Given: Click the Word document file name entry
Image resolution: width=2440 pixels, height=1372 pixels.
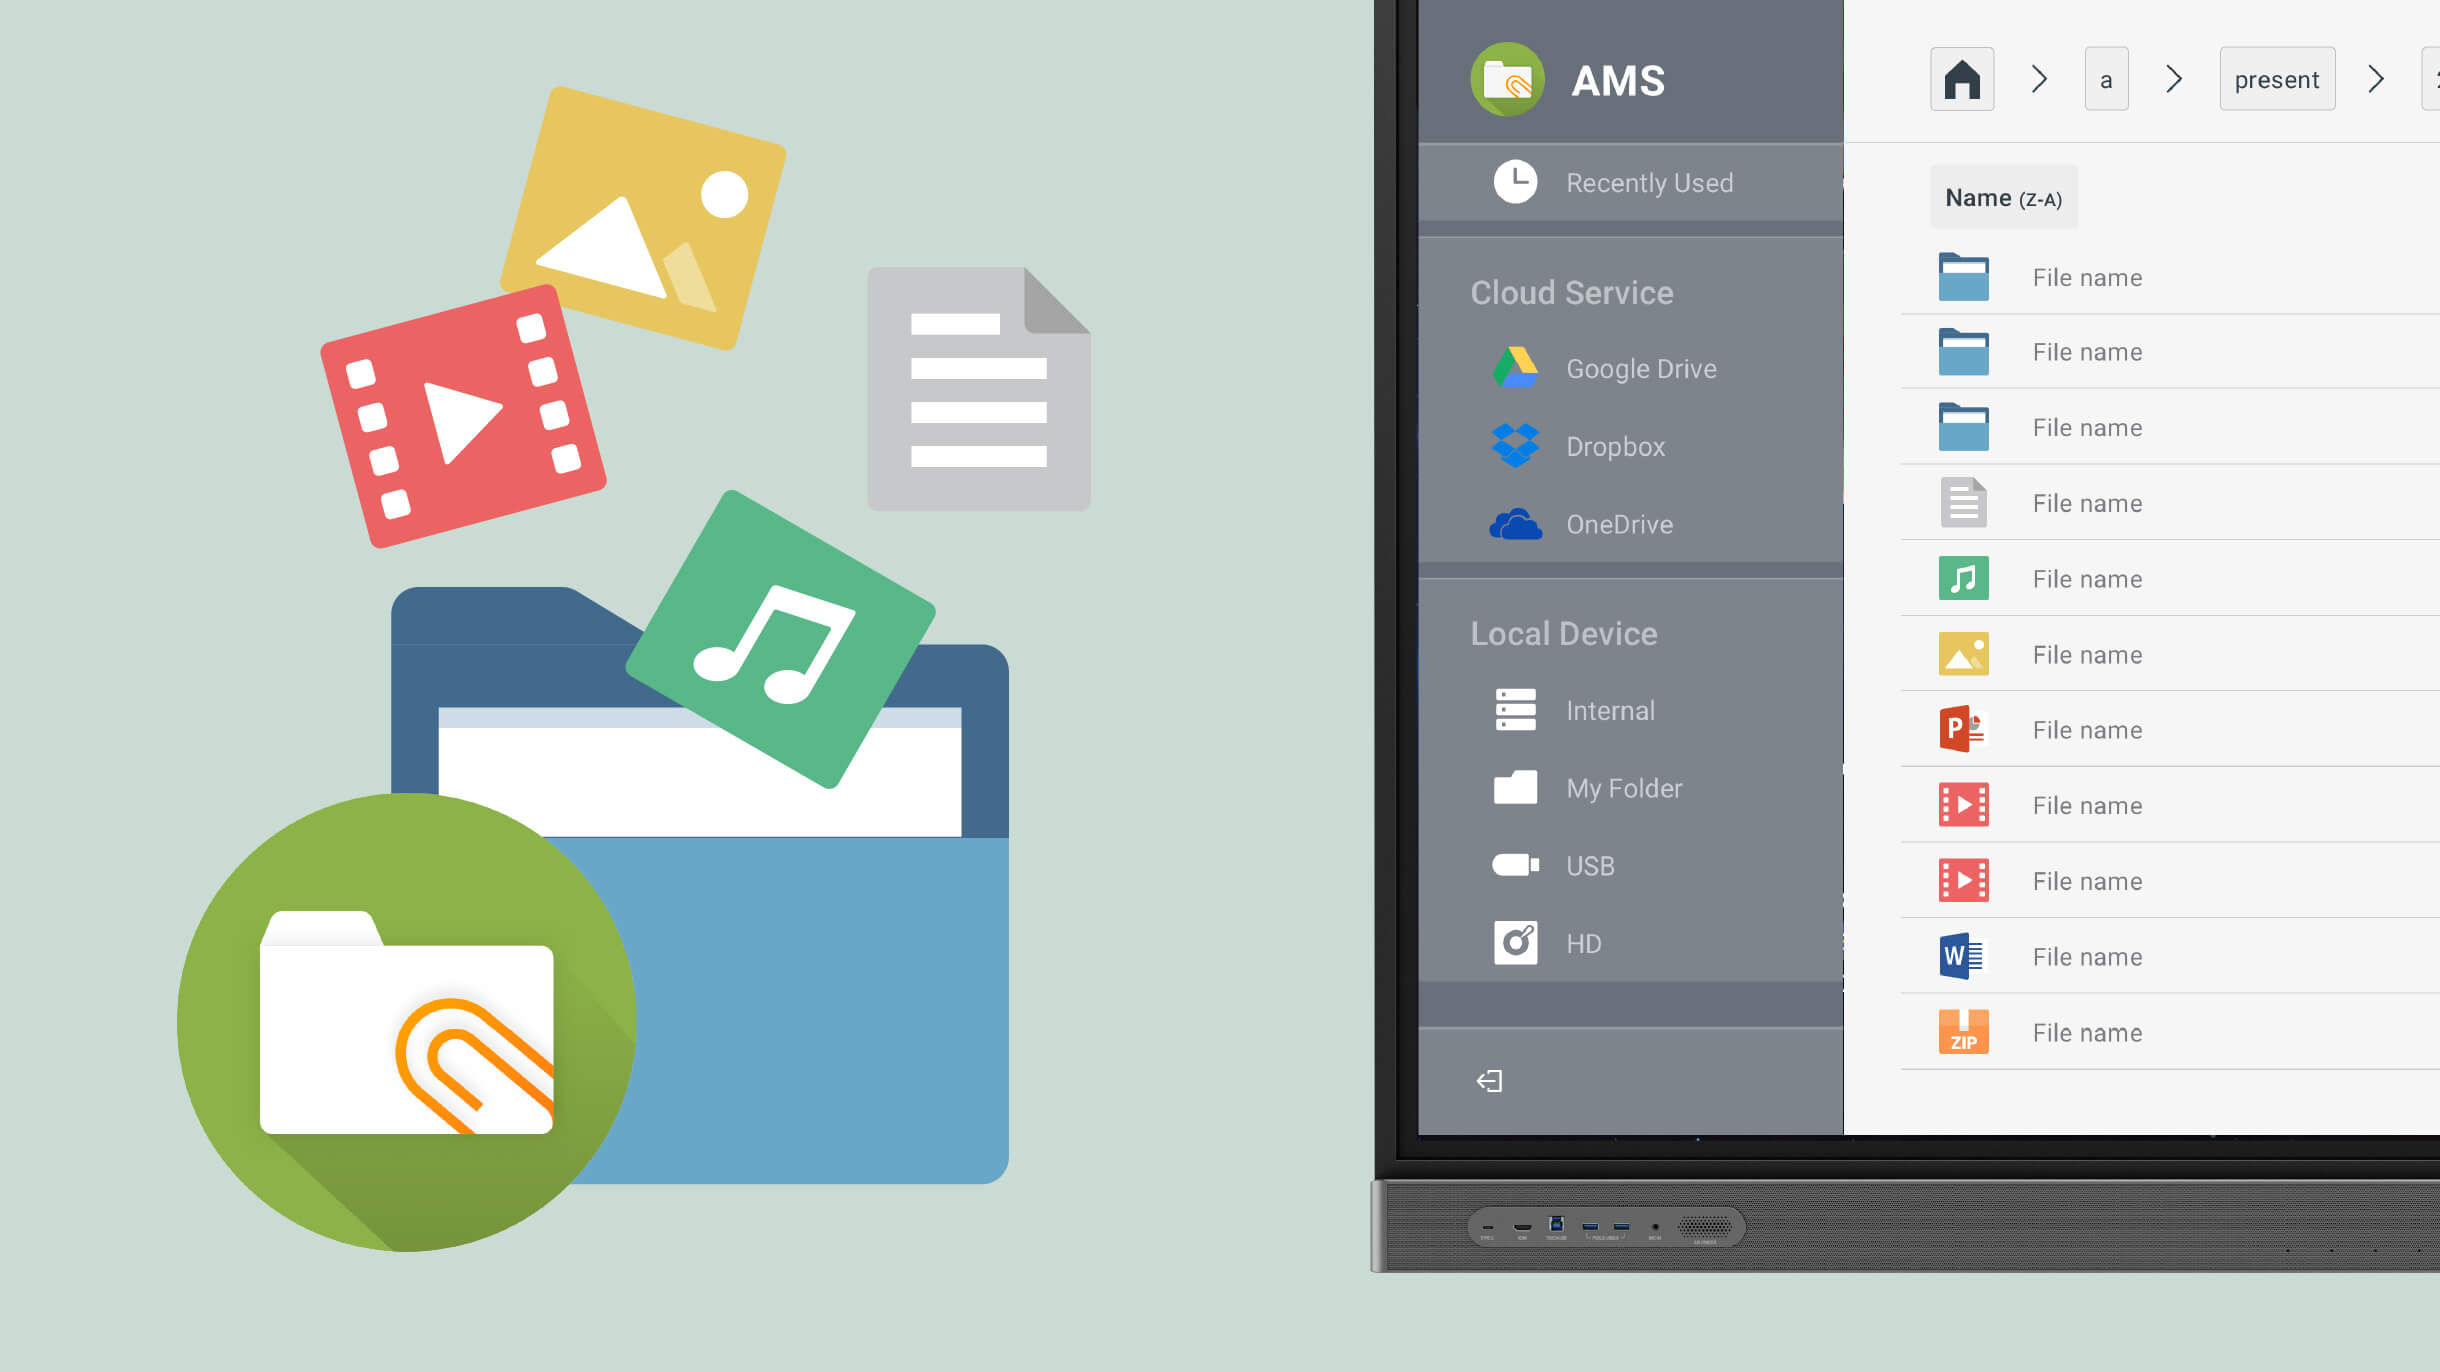Looking at the screenshot, I should pos(2088,955).
